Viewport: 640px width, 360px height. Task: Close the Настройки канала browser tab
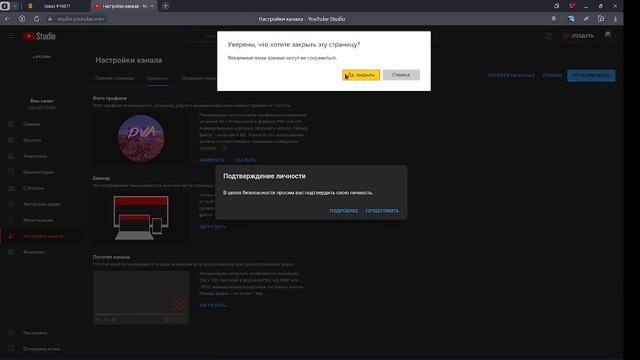coord(152,6)
